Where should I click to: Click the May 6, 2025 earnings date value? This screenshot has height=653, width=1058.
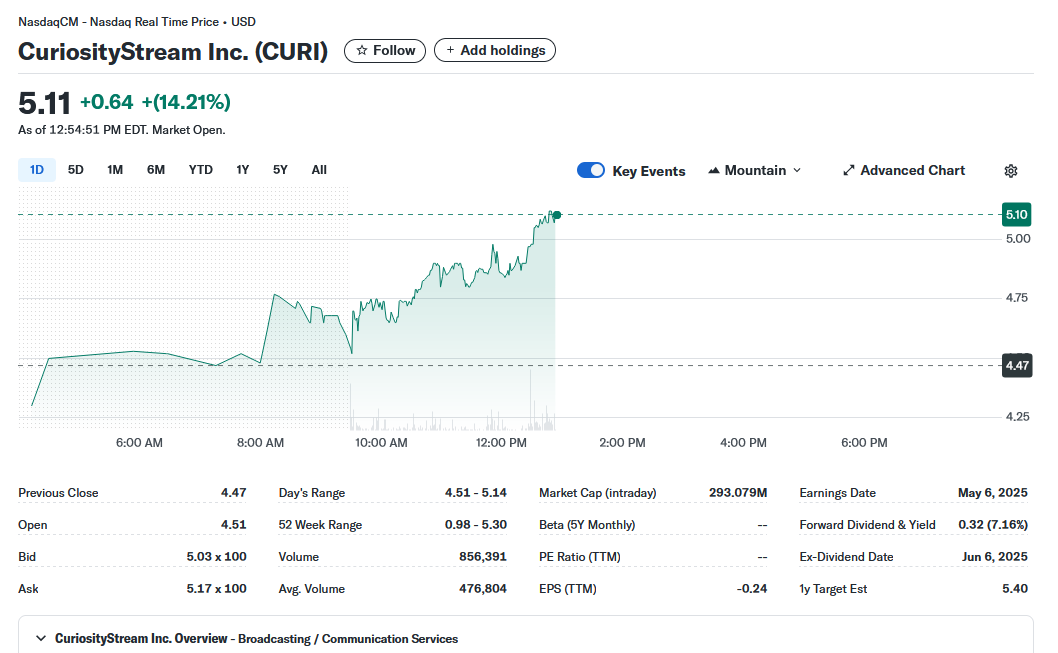tap(993, 492)
